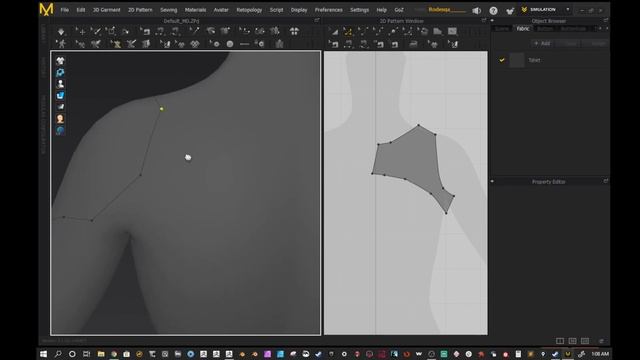Screen dimensions: 640x360
Task: Open the 2D Pattern menu
Action: (x=140, y=10)
